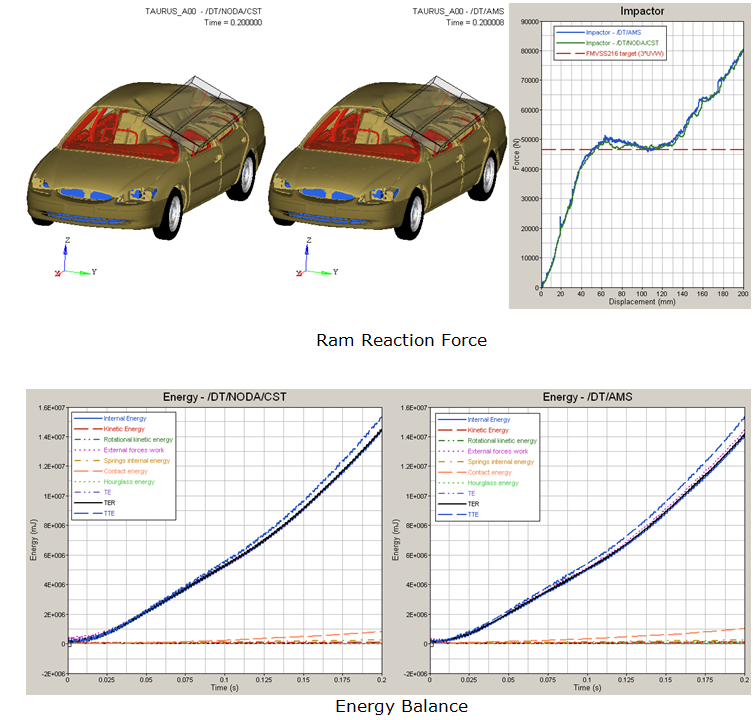Select Kinetic Energy in the NODA/CST legend
The image size is (753, 720).
click(125, 430)
